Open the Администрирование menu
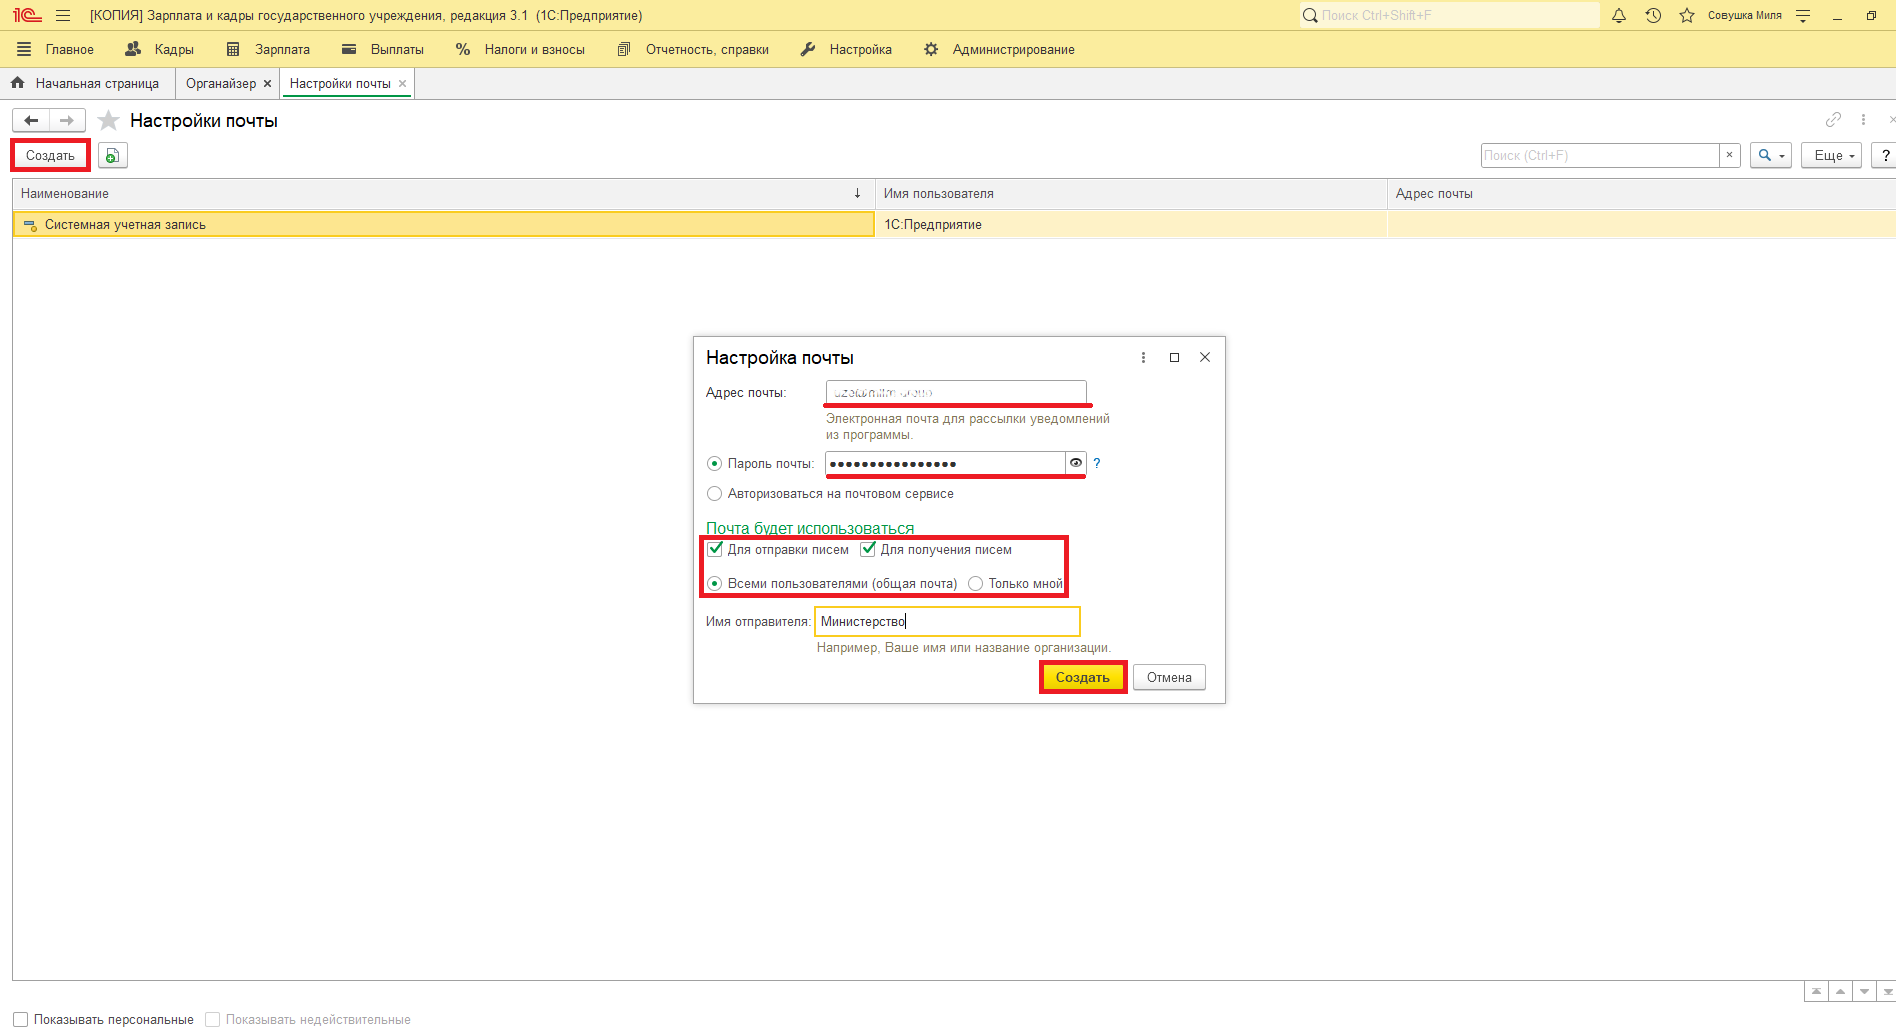This screenshot has height=1028, width=1896. click(x=999, y=49)
